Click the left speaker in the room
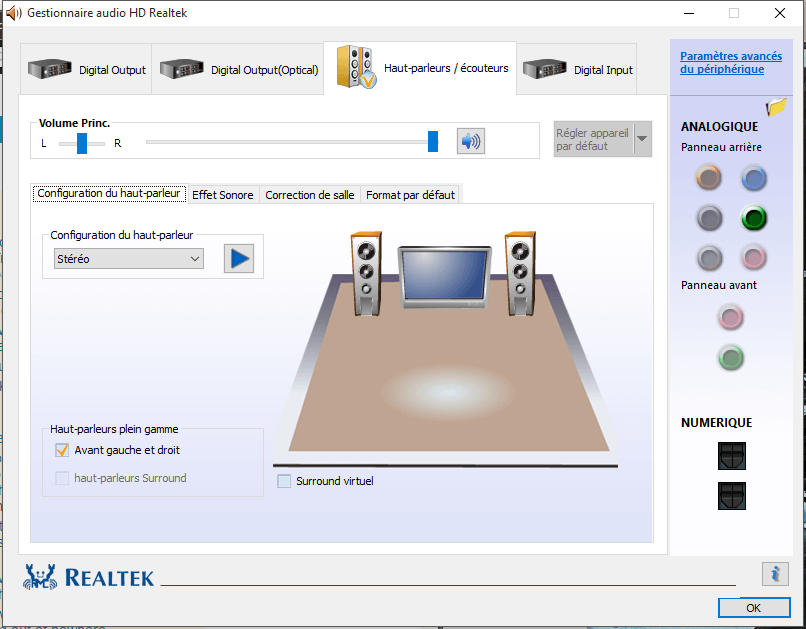Image resolution: width=806 pixels, height=629 pixels. pyautogui.click(x=367, y=273)
